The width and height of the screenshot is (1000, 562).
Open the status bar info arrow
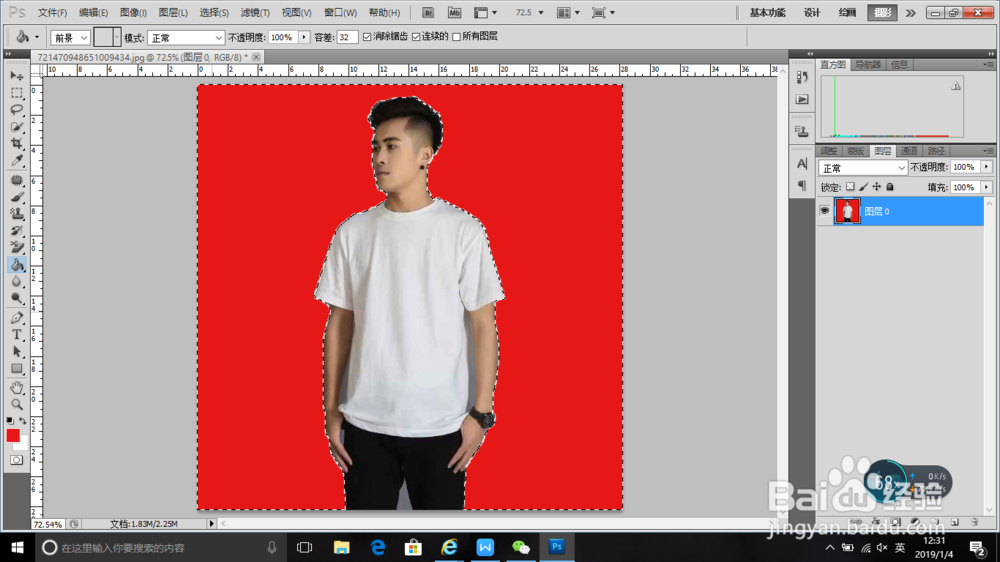(212, 524)
